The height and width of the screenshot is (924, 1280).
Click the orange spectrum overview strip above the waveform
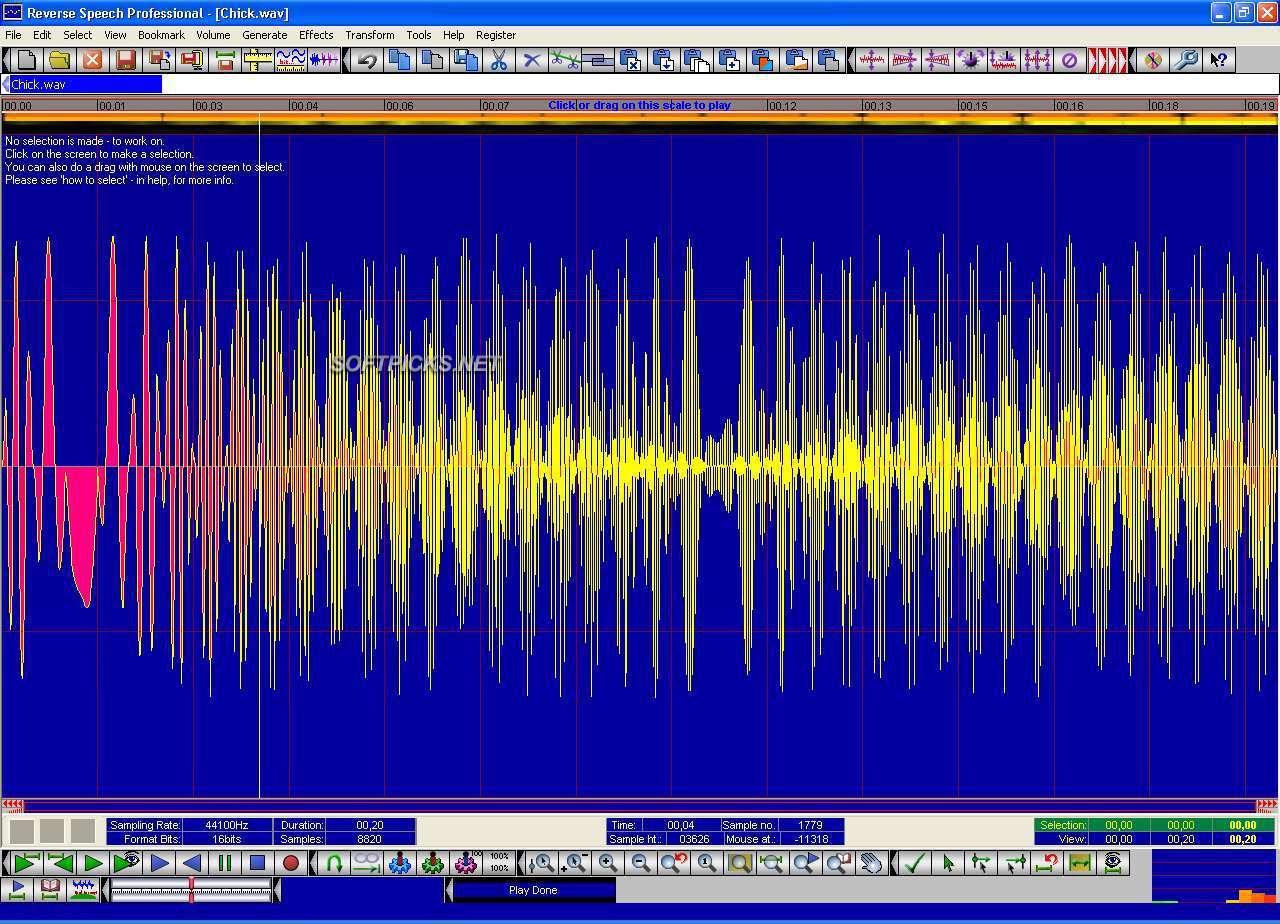coord(639,121)
